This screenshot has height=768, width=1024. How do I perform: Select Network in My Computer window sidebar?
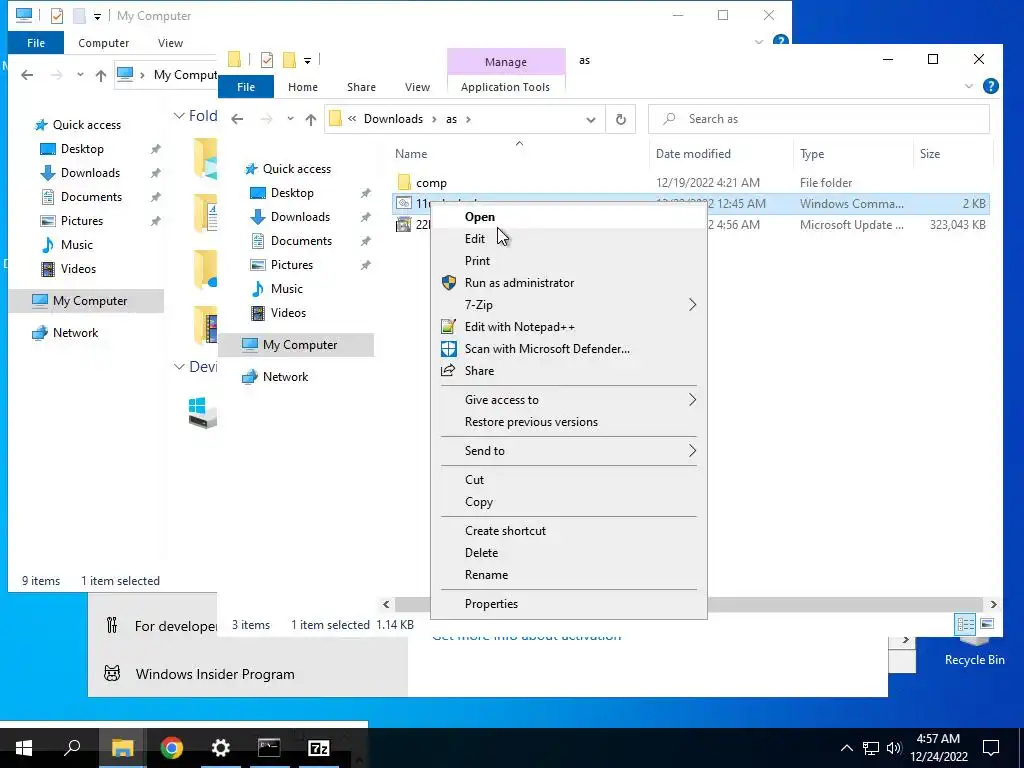click(x=76, y=333)
